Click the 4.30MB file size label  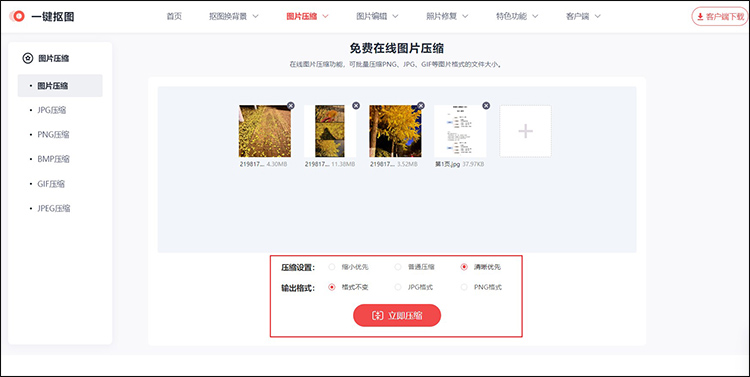point(277,164)
